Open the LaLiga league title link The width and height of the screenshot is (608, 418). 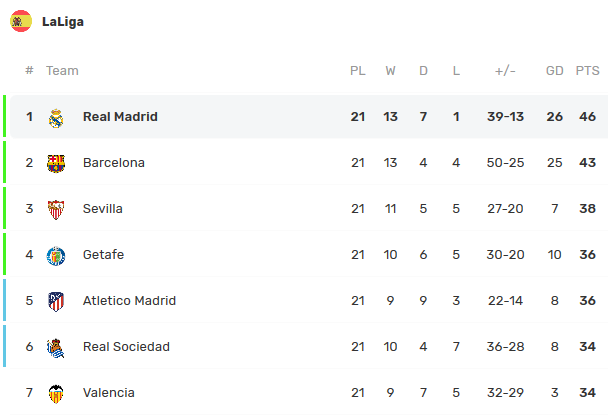pos(62,21)
